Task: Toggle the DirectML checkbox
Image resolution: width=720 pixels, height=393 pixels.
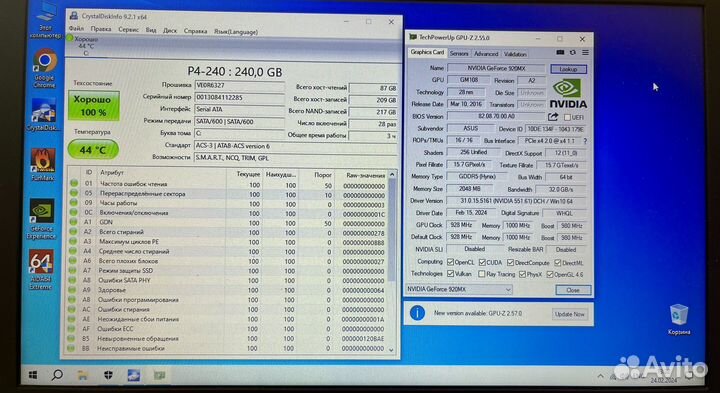Action: 557,263
